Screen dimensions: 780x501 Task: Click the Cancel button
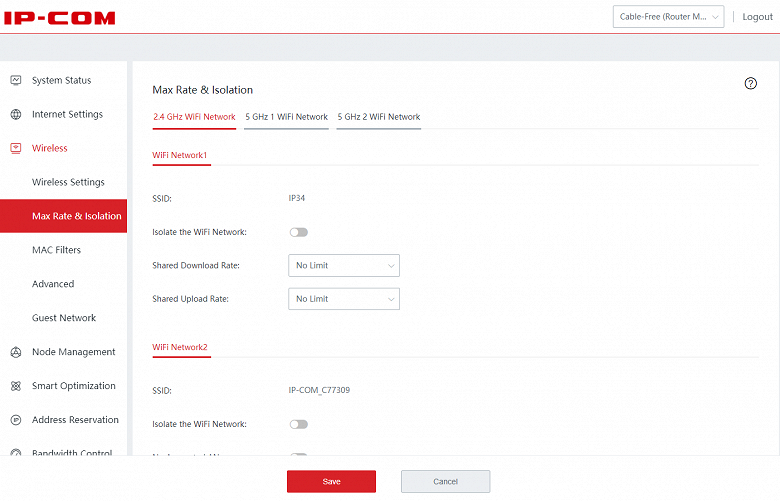pyautogui.click(x=445, y=481)
